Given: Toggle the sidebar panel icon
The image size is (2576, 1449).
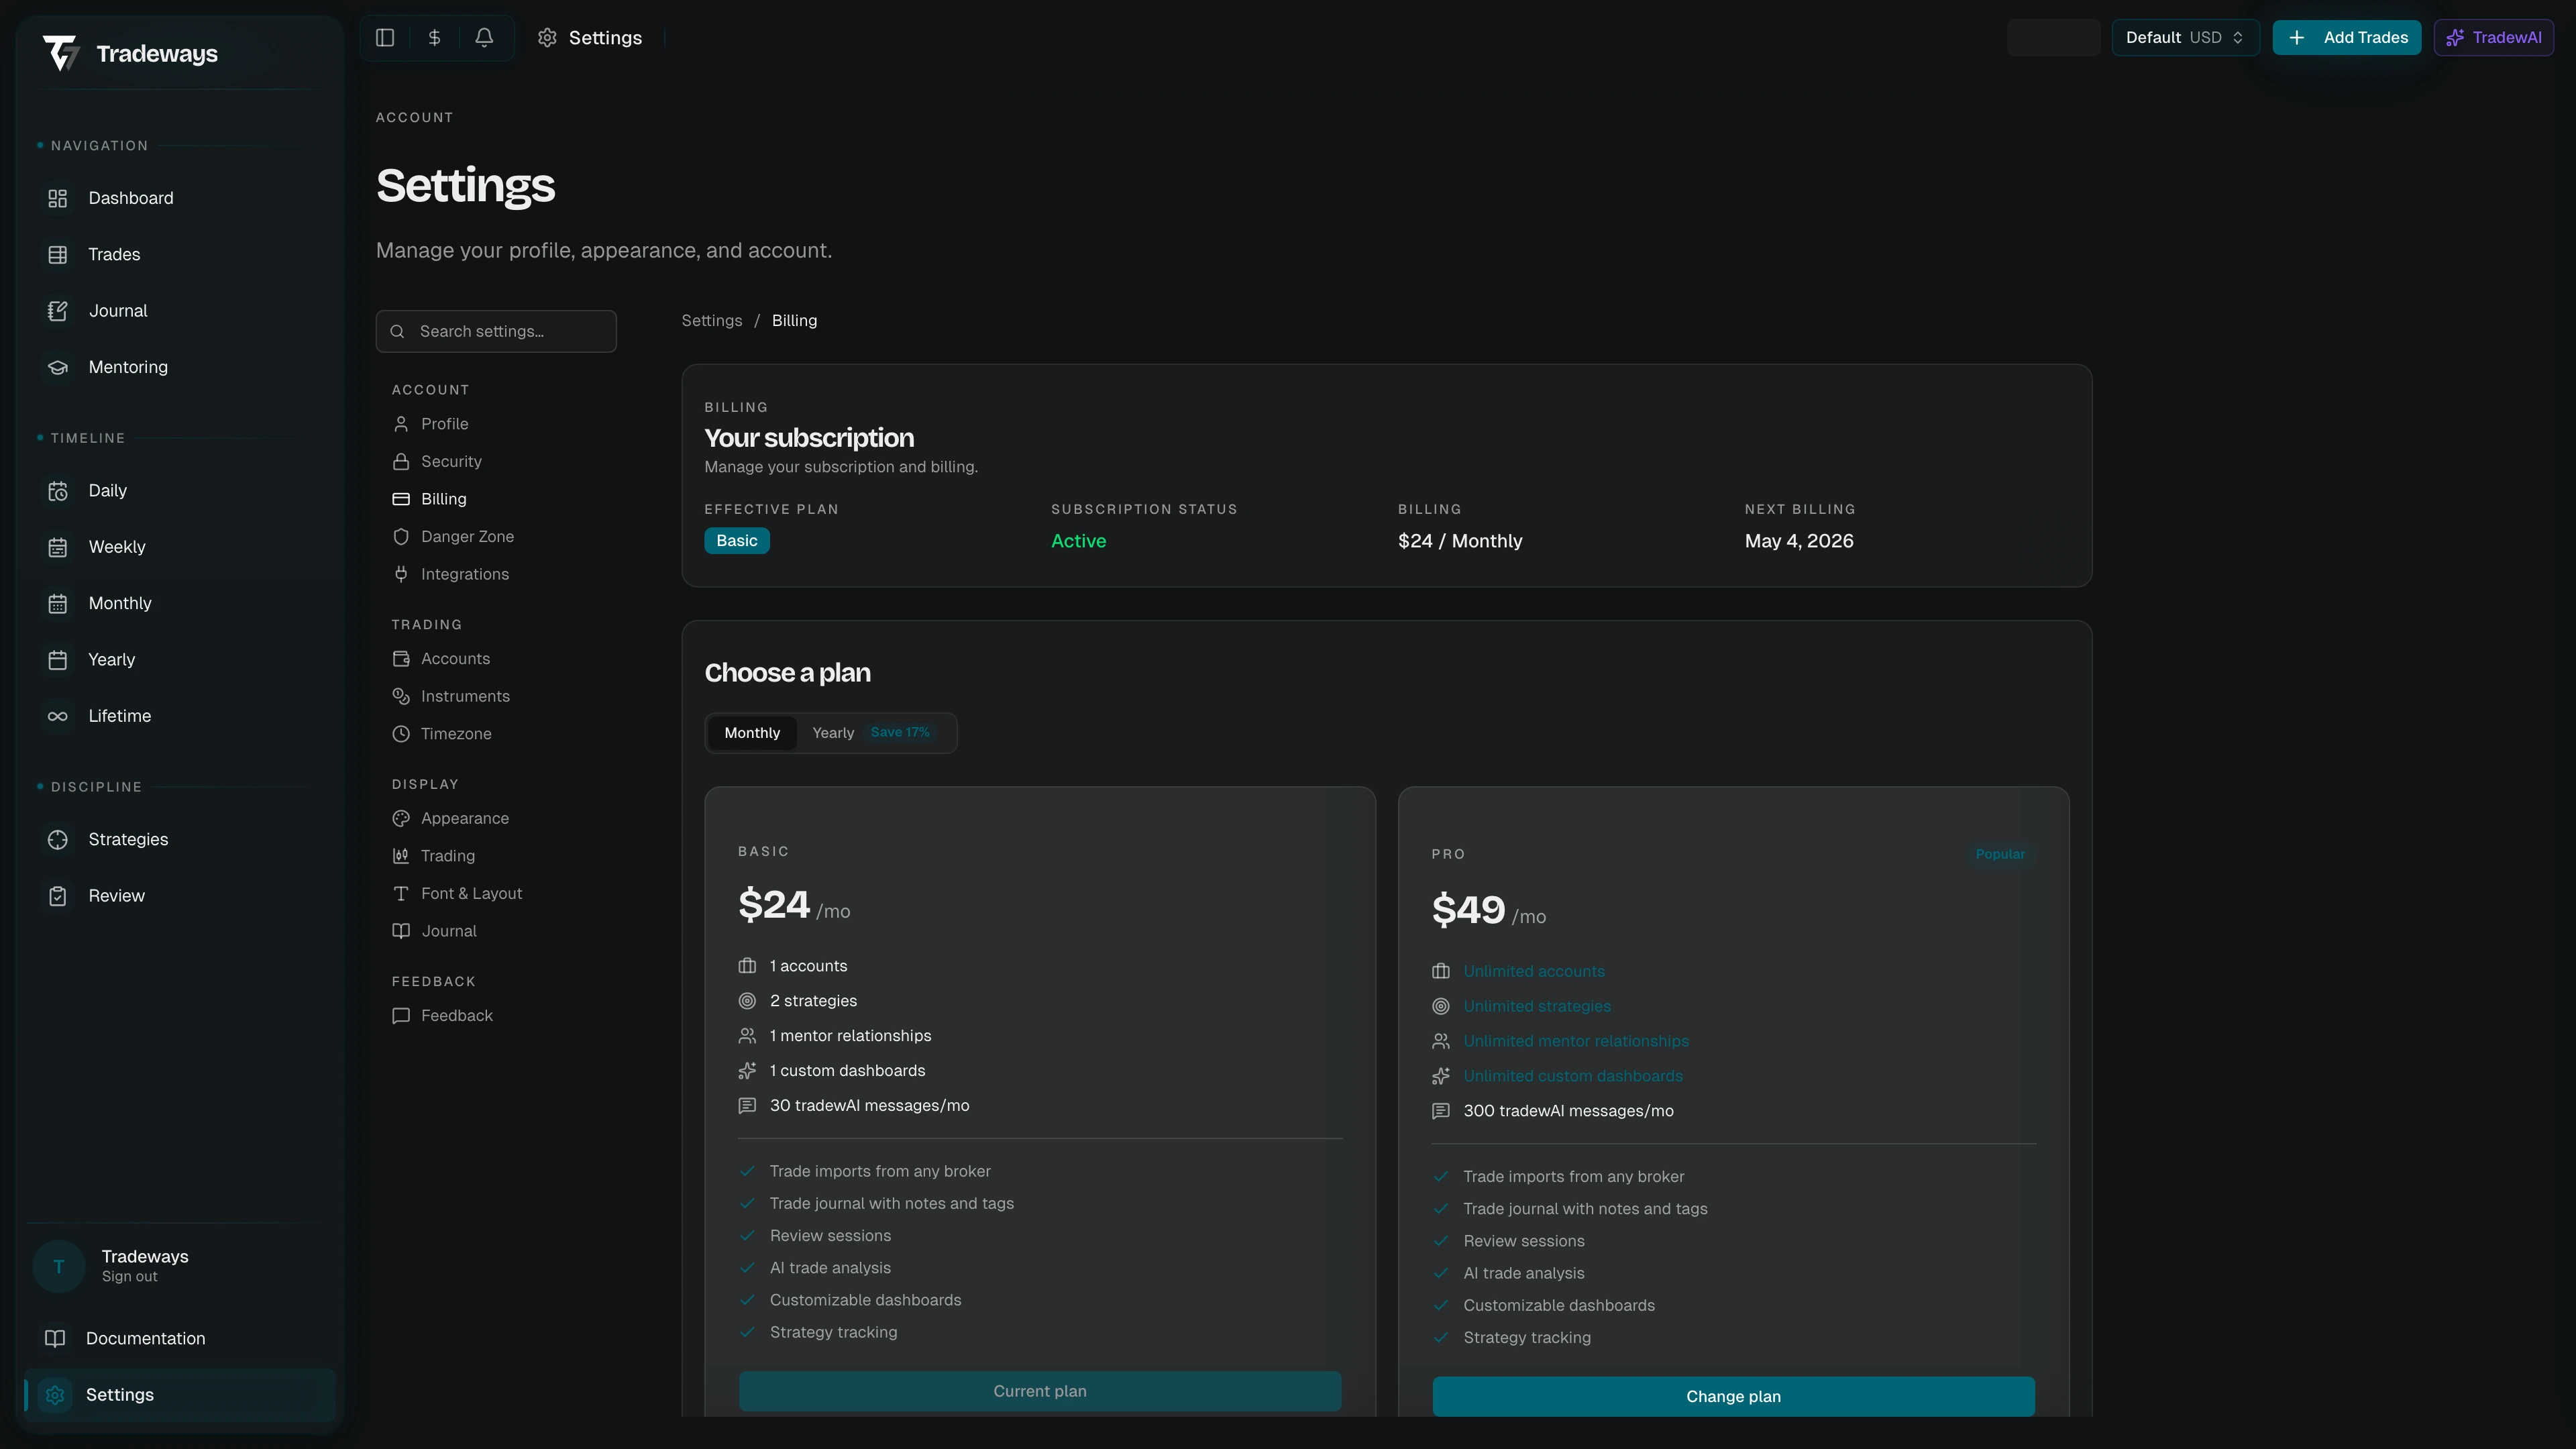Looking at the screenshot, I should [x=385, y=37].
